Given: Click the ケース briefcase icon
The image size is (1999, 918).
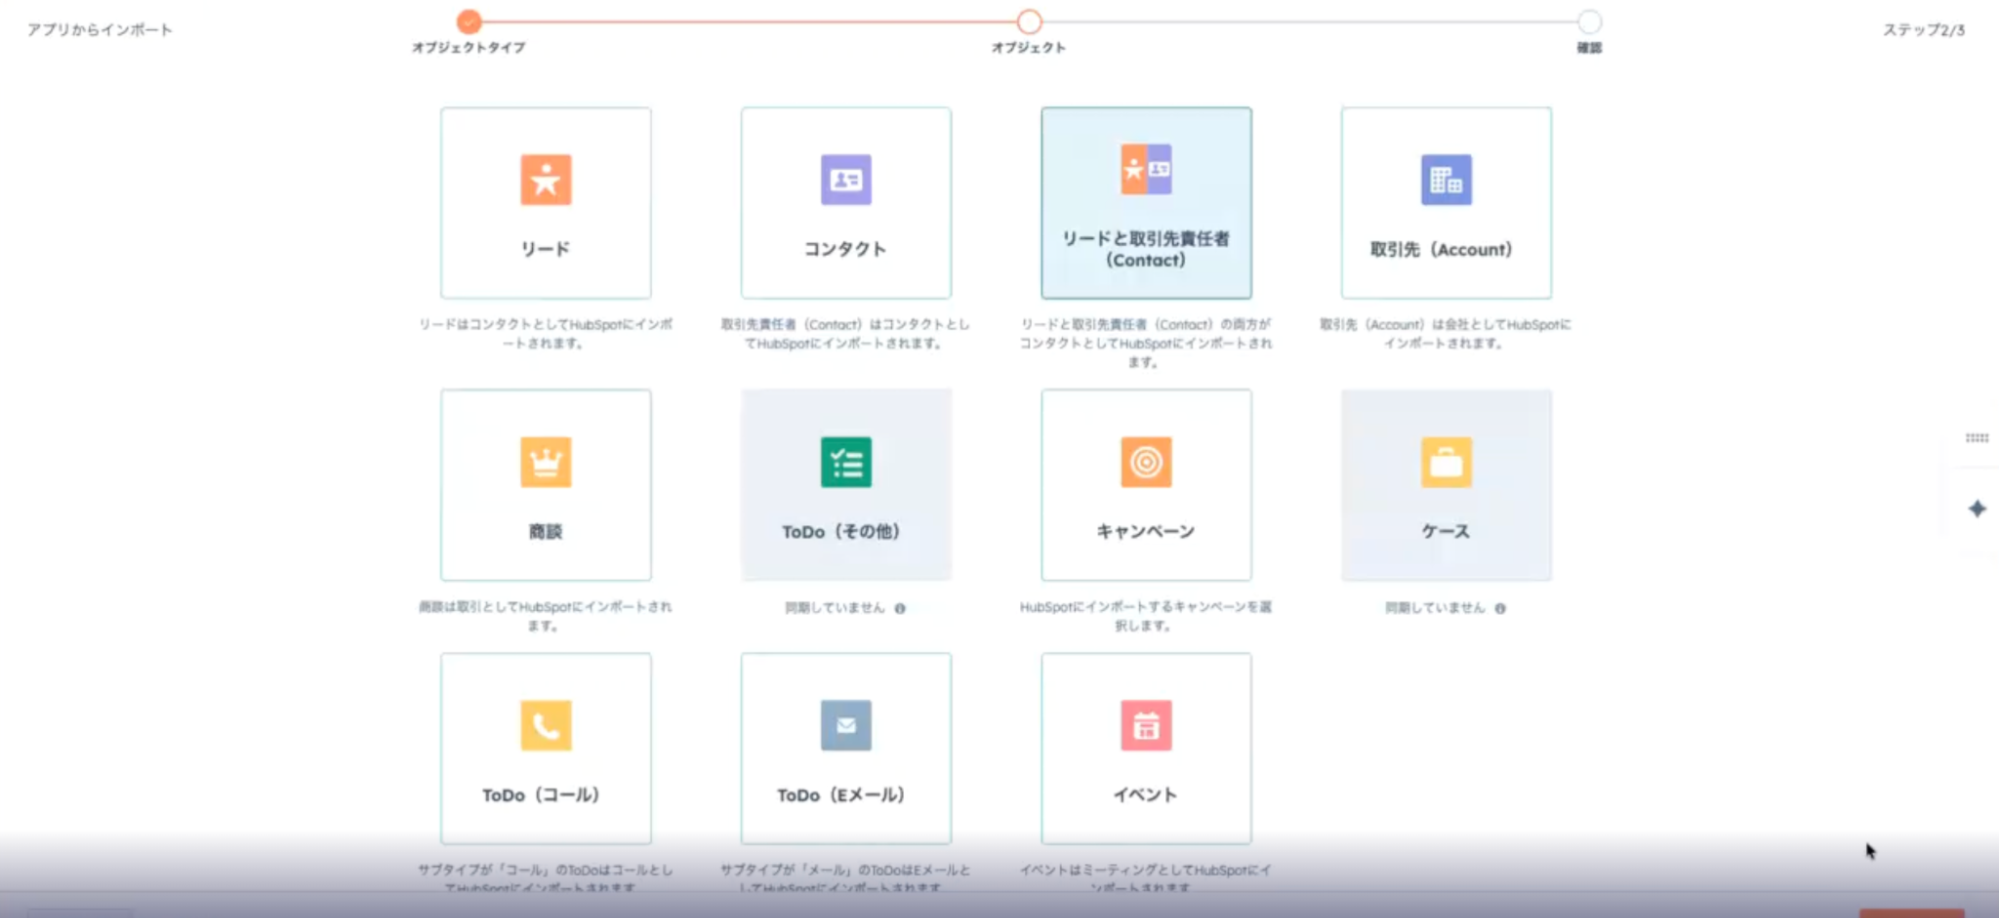Looking at the screenshot, I should 1445,462.
